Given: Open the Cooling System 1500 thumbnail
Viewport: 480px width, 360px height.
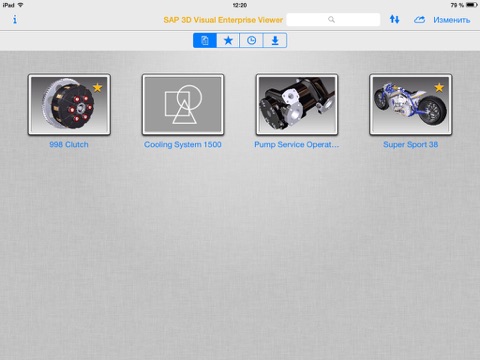Looking at the screenshot, I should coord(183,104).
